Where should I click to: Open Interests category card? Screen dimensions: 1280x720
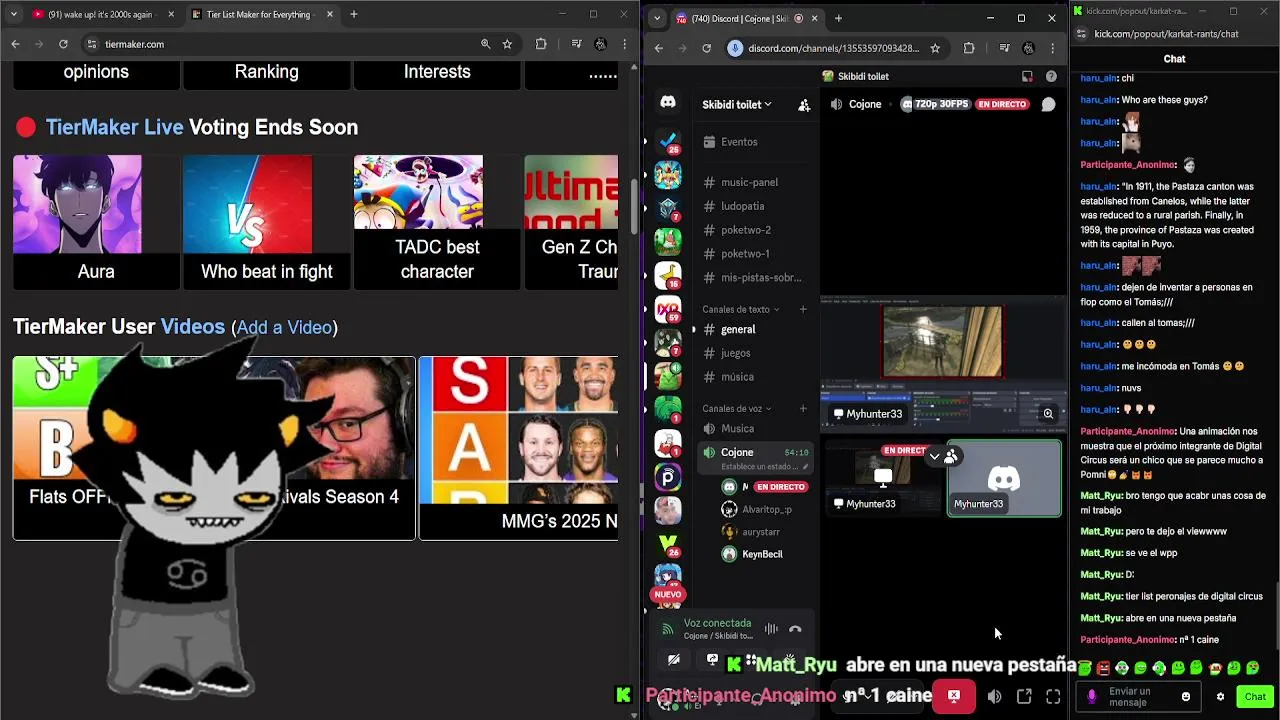coord(437,74)
